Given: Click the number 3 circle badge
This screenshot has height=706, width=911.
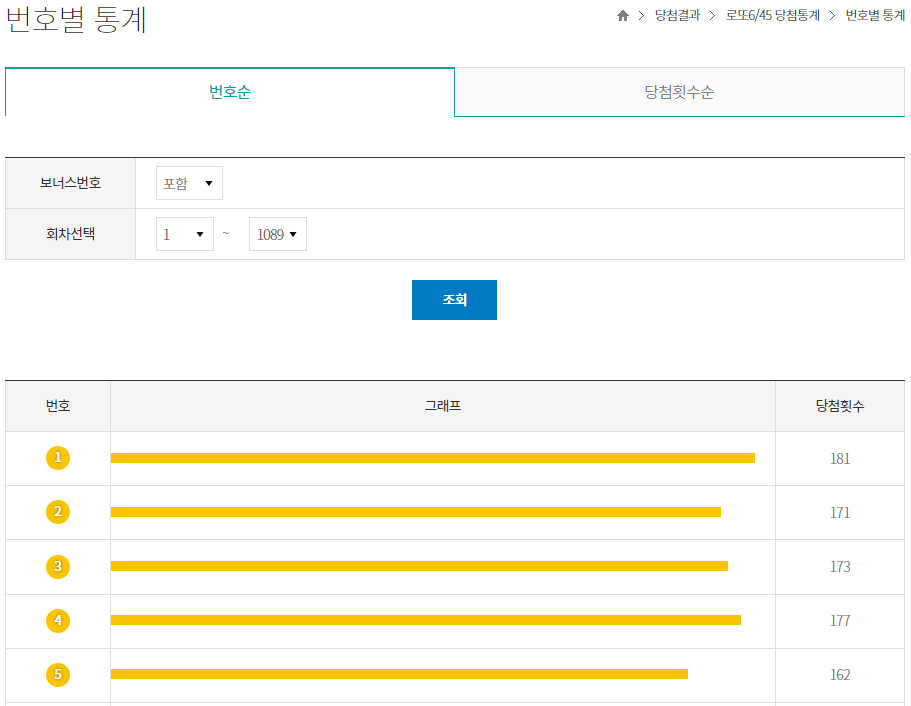Looking at the screenshot, I should (58, 566).
